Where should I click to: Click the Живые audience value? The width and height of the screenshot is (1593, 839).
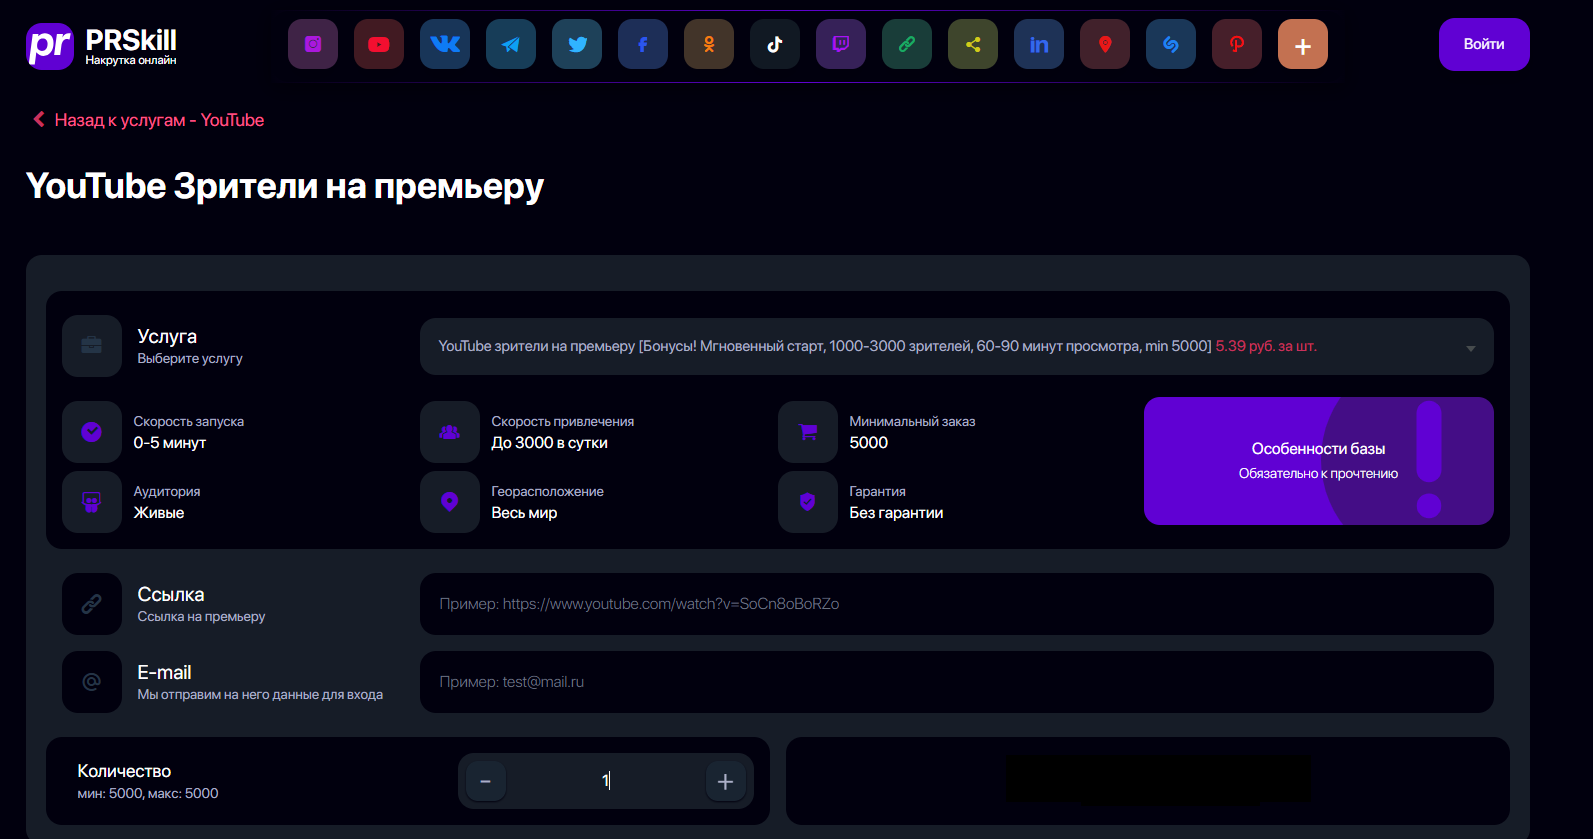(159, 513)
